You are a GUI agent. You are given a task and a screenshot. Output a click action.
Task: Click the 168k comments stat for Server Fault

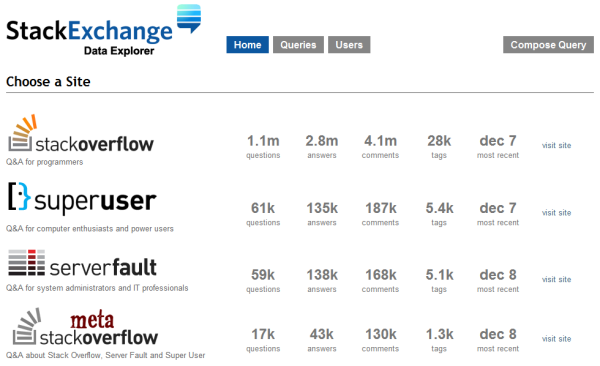point(380,280)
